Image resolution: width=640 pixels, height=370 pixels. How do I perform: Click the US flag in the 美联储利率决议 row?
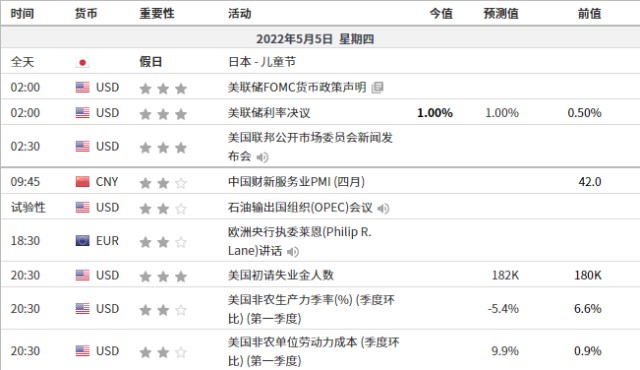pyautogui.click(x=82, y=113)
